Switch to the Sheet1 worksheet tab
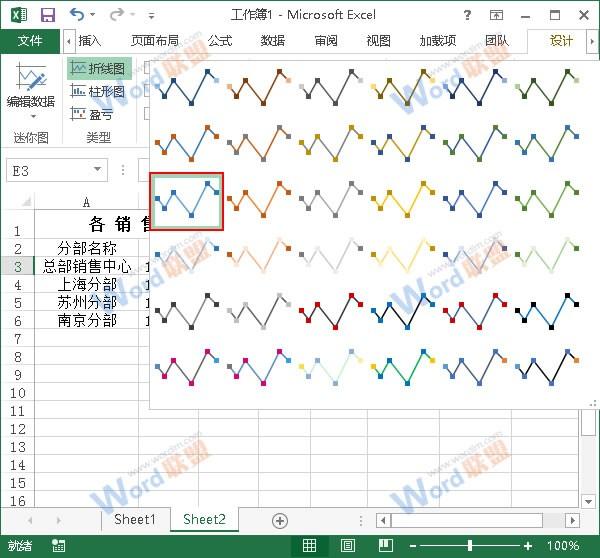600x558 pixels. pos(135,519)
